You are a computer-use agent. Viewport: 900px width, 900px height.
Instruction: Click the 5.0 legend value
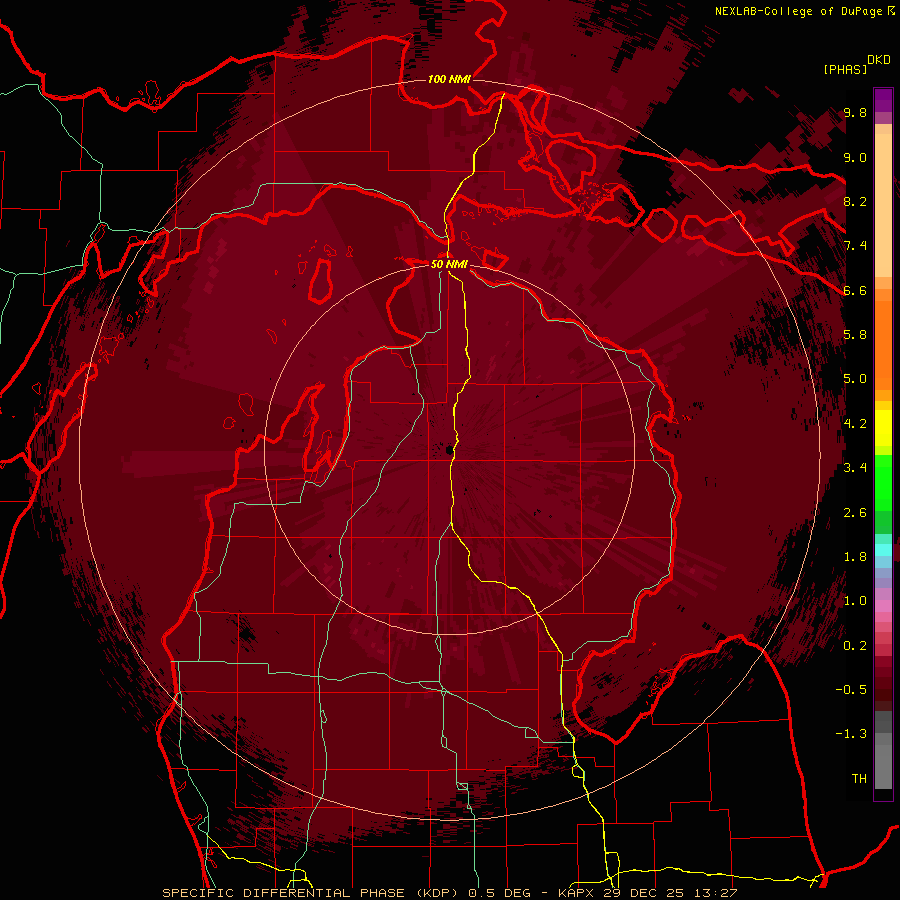coord(855,379)
